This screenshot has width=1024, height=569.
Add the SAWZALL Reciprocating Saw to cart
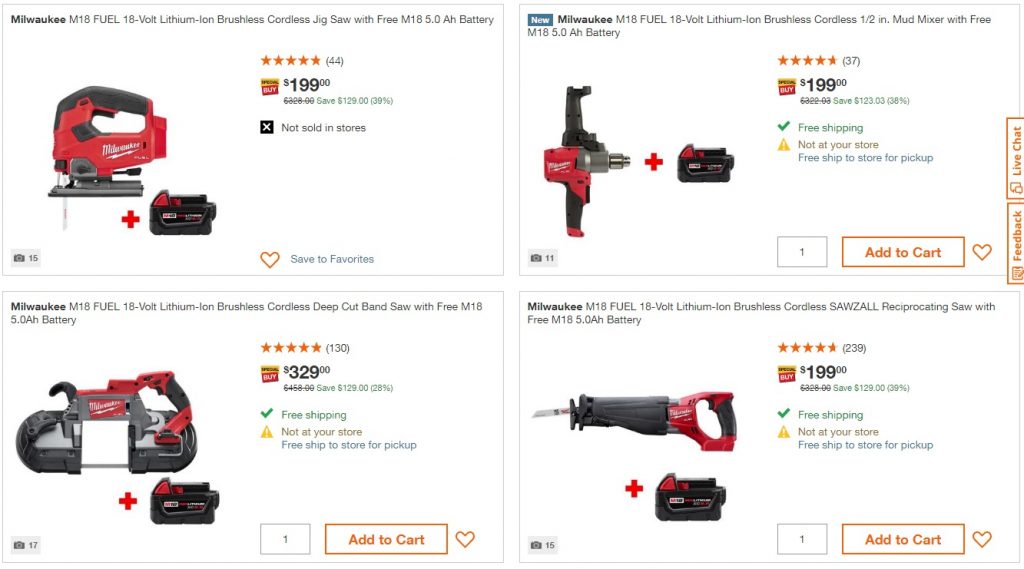(903, 540)
